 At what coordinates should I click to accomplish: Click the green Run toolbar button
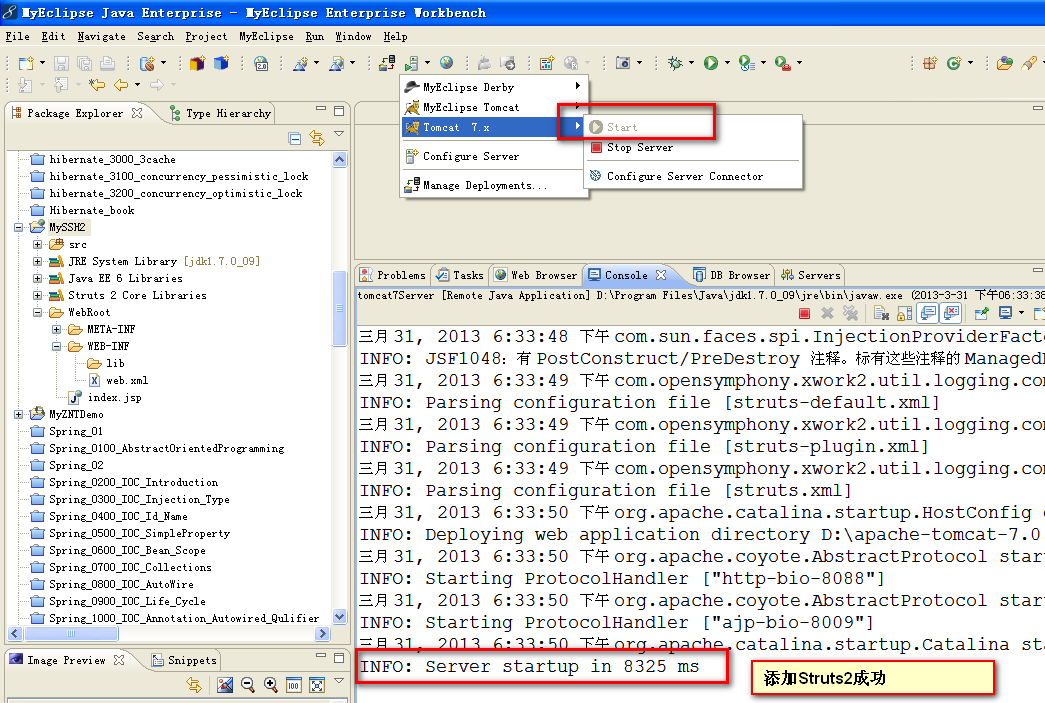711,63
